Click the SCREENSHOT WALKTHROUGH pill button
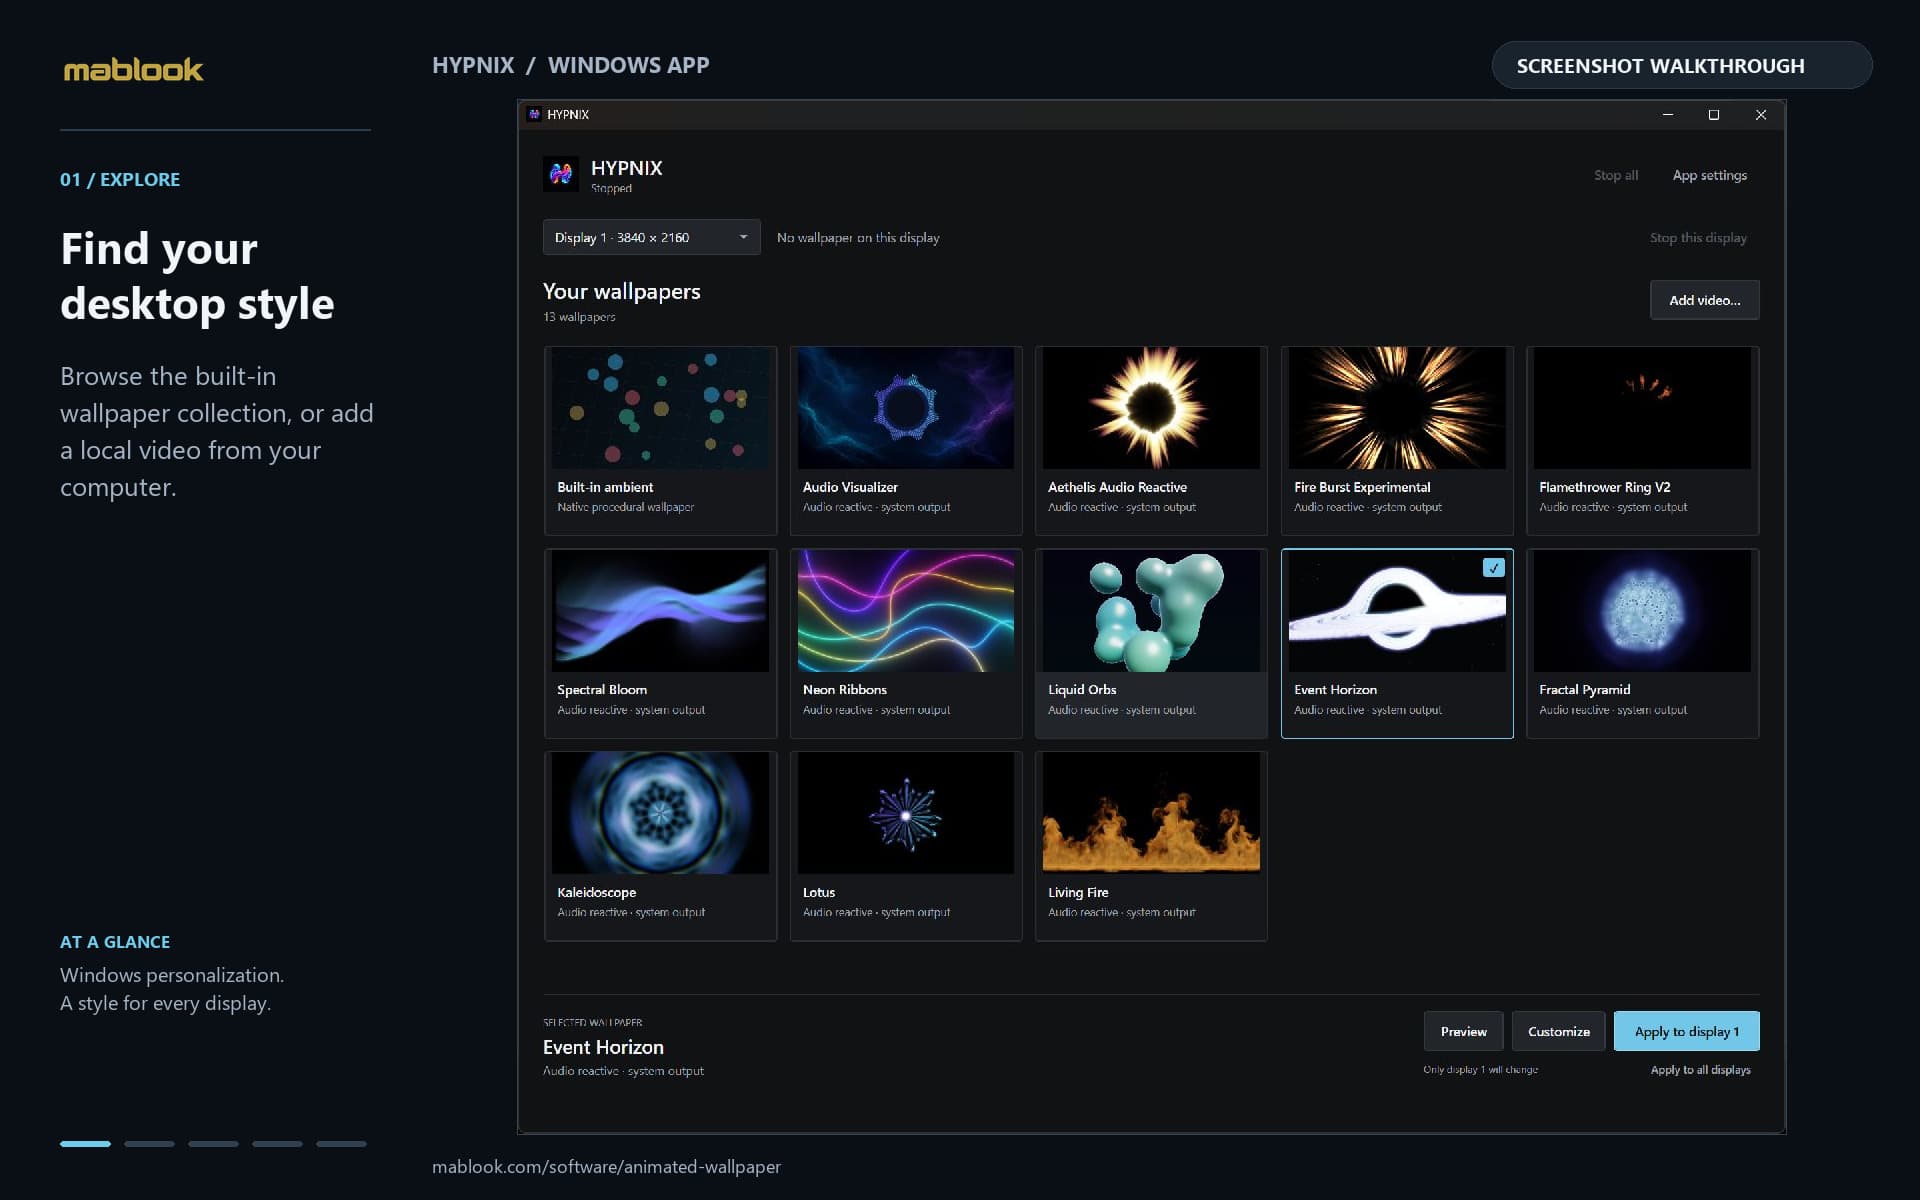This screenshot has height=1200, width=1920. pyautogui.click(x=1681, y=65)
